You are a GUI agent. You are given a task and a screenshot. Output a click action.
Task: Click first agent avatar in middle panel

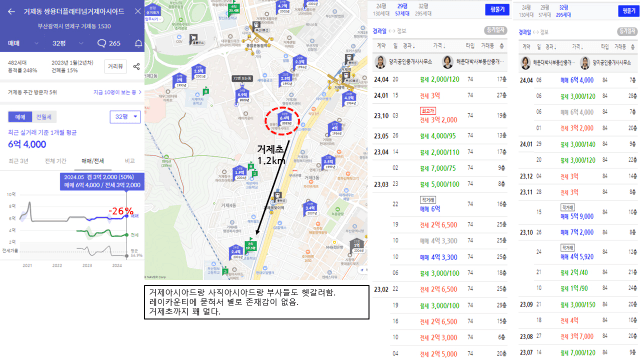380,62
